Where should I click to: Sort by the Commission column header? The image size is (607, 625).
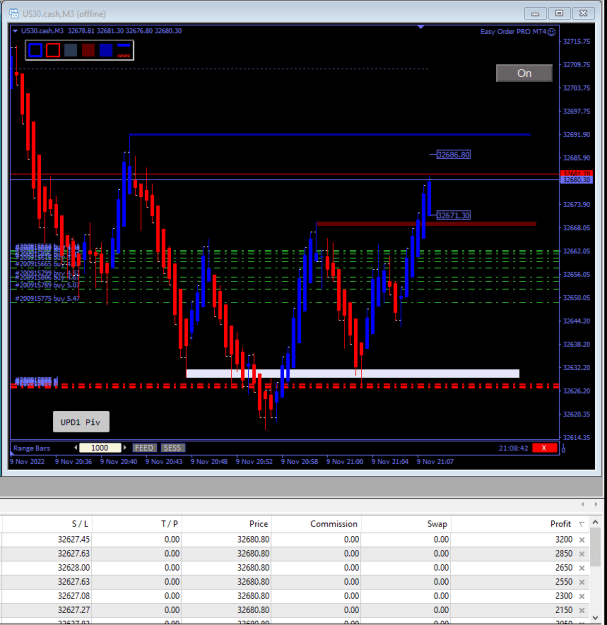316,524
